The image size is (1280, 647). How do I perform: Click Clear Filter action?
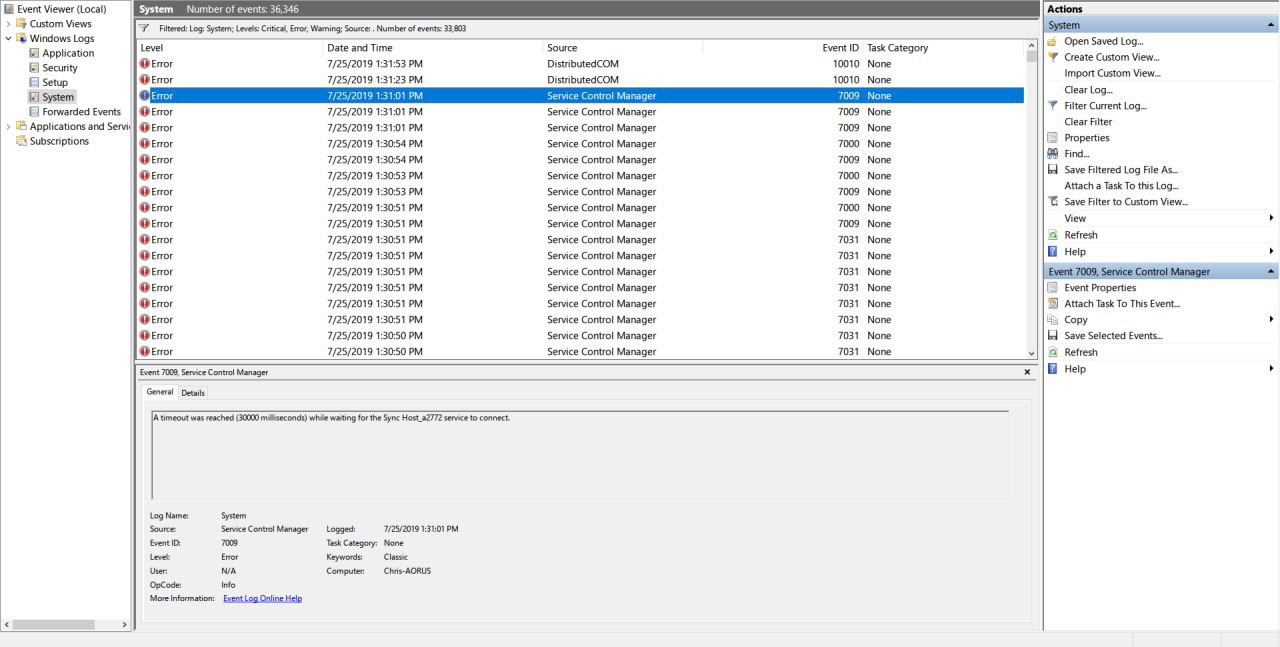coord(1088,121)
